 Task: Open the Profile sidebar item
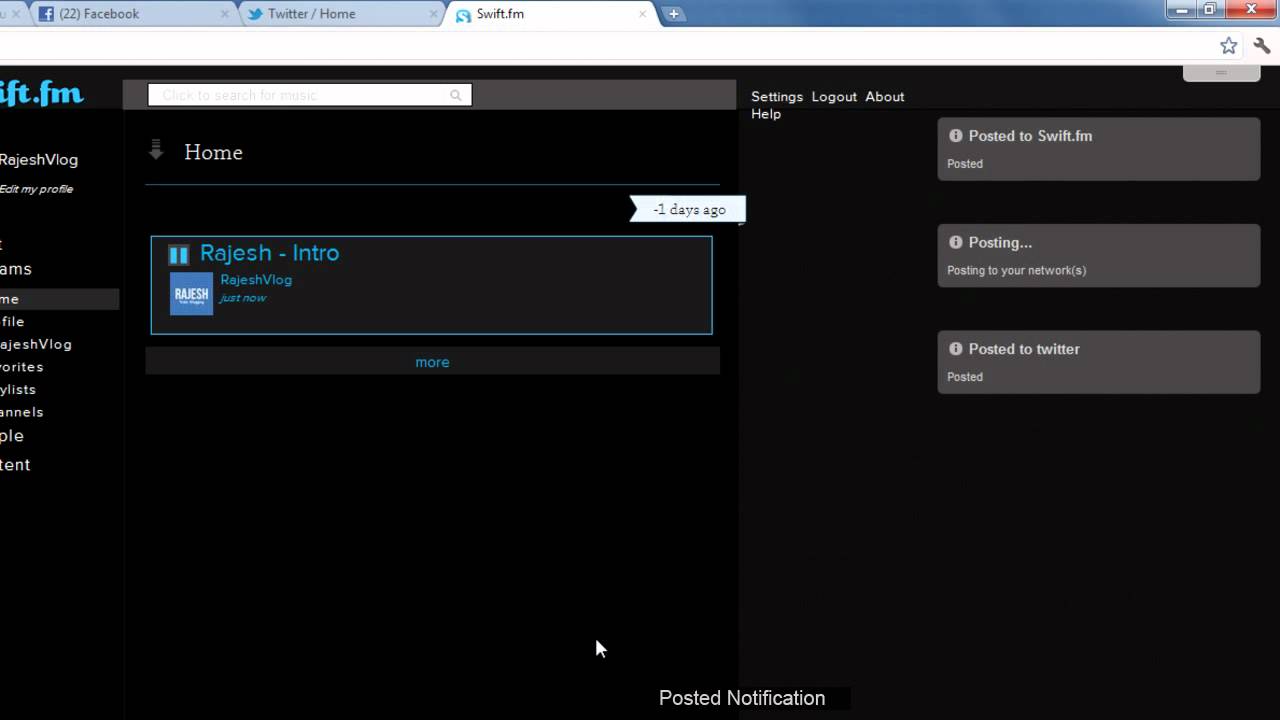click(12, 322)
